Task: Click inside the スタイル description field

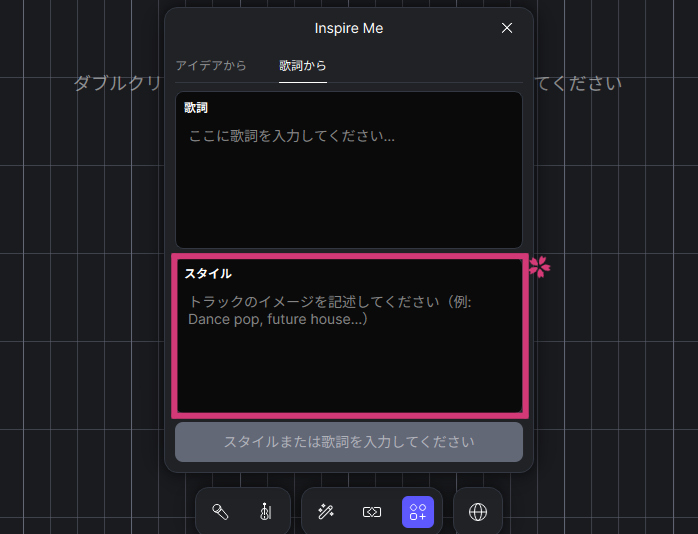Action: [349, 360]
